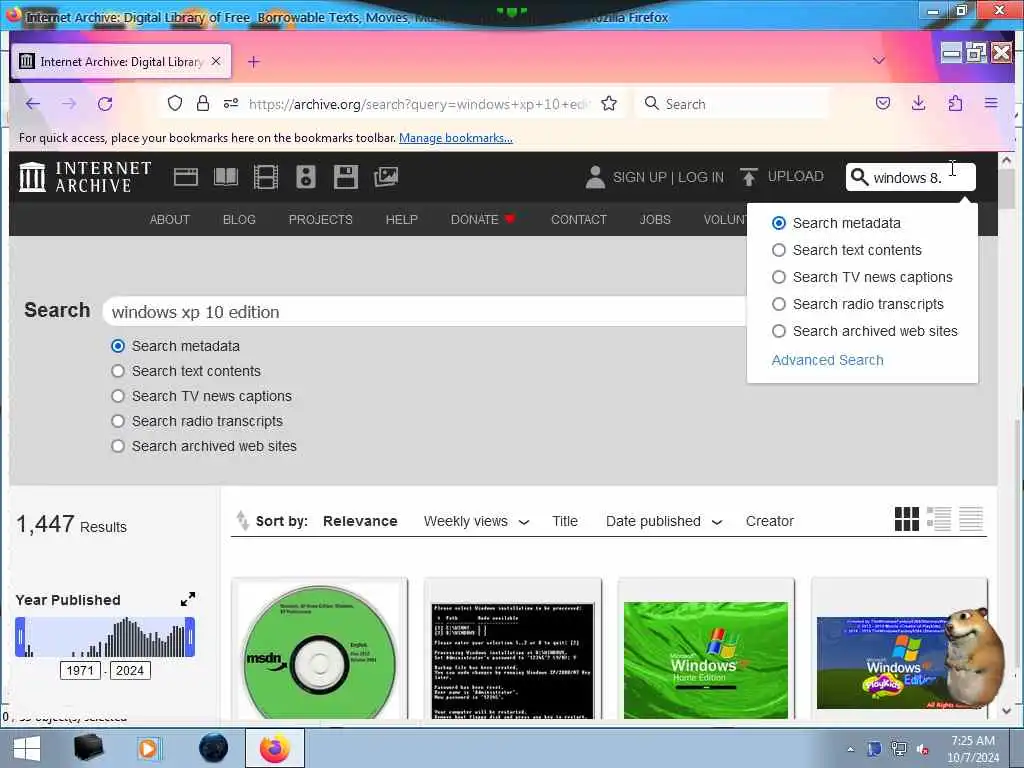
Task: Open the Firefox hamburger menu
Action: (x=991, y=103)
